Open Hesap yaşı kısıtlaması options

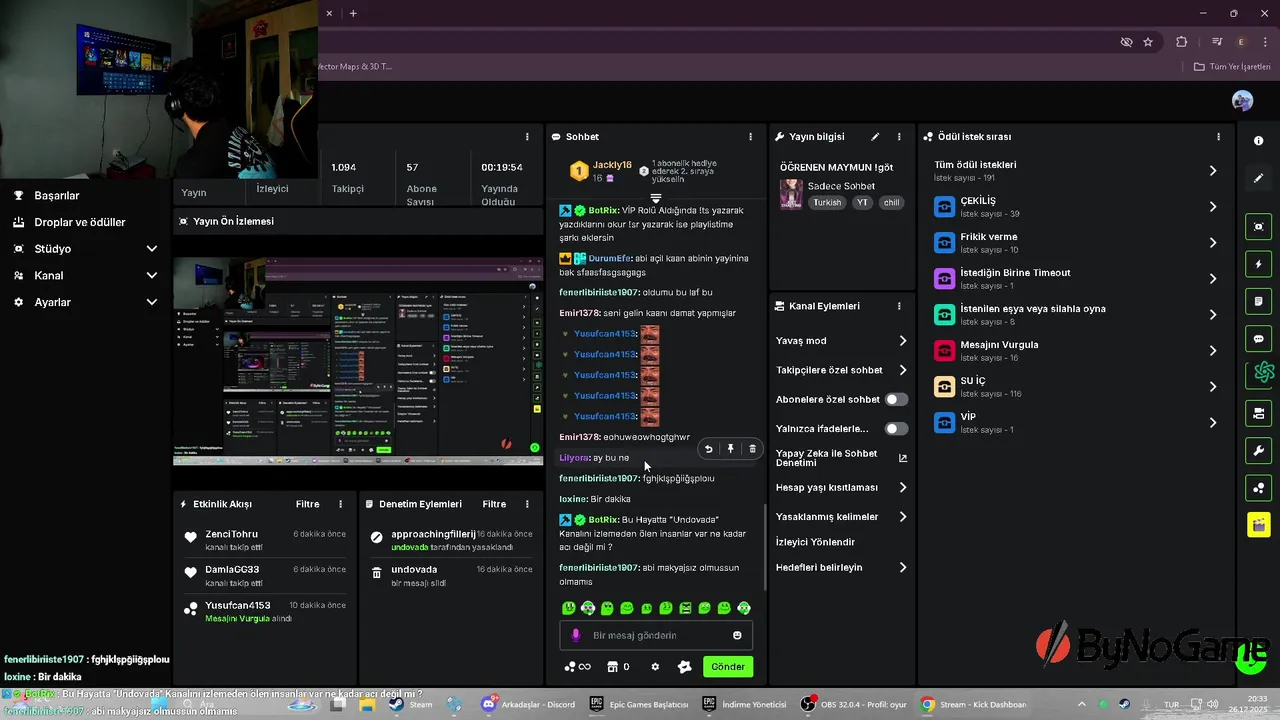coord(841,488)
